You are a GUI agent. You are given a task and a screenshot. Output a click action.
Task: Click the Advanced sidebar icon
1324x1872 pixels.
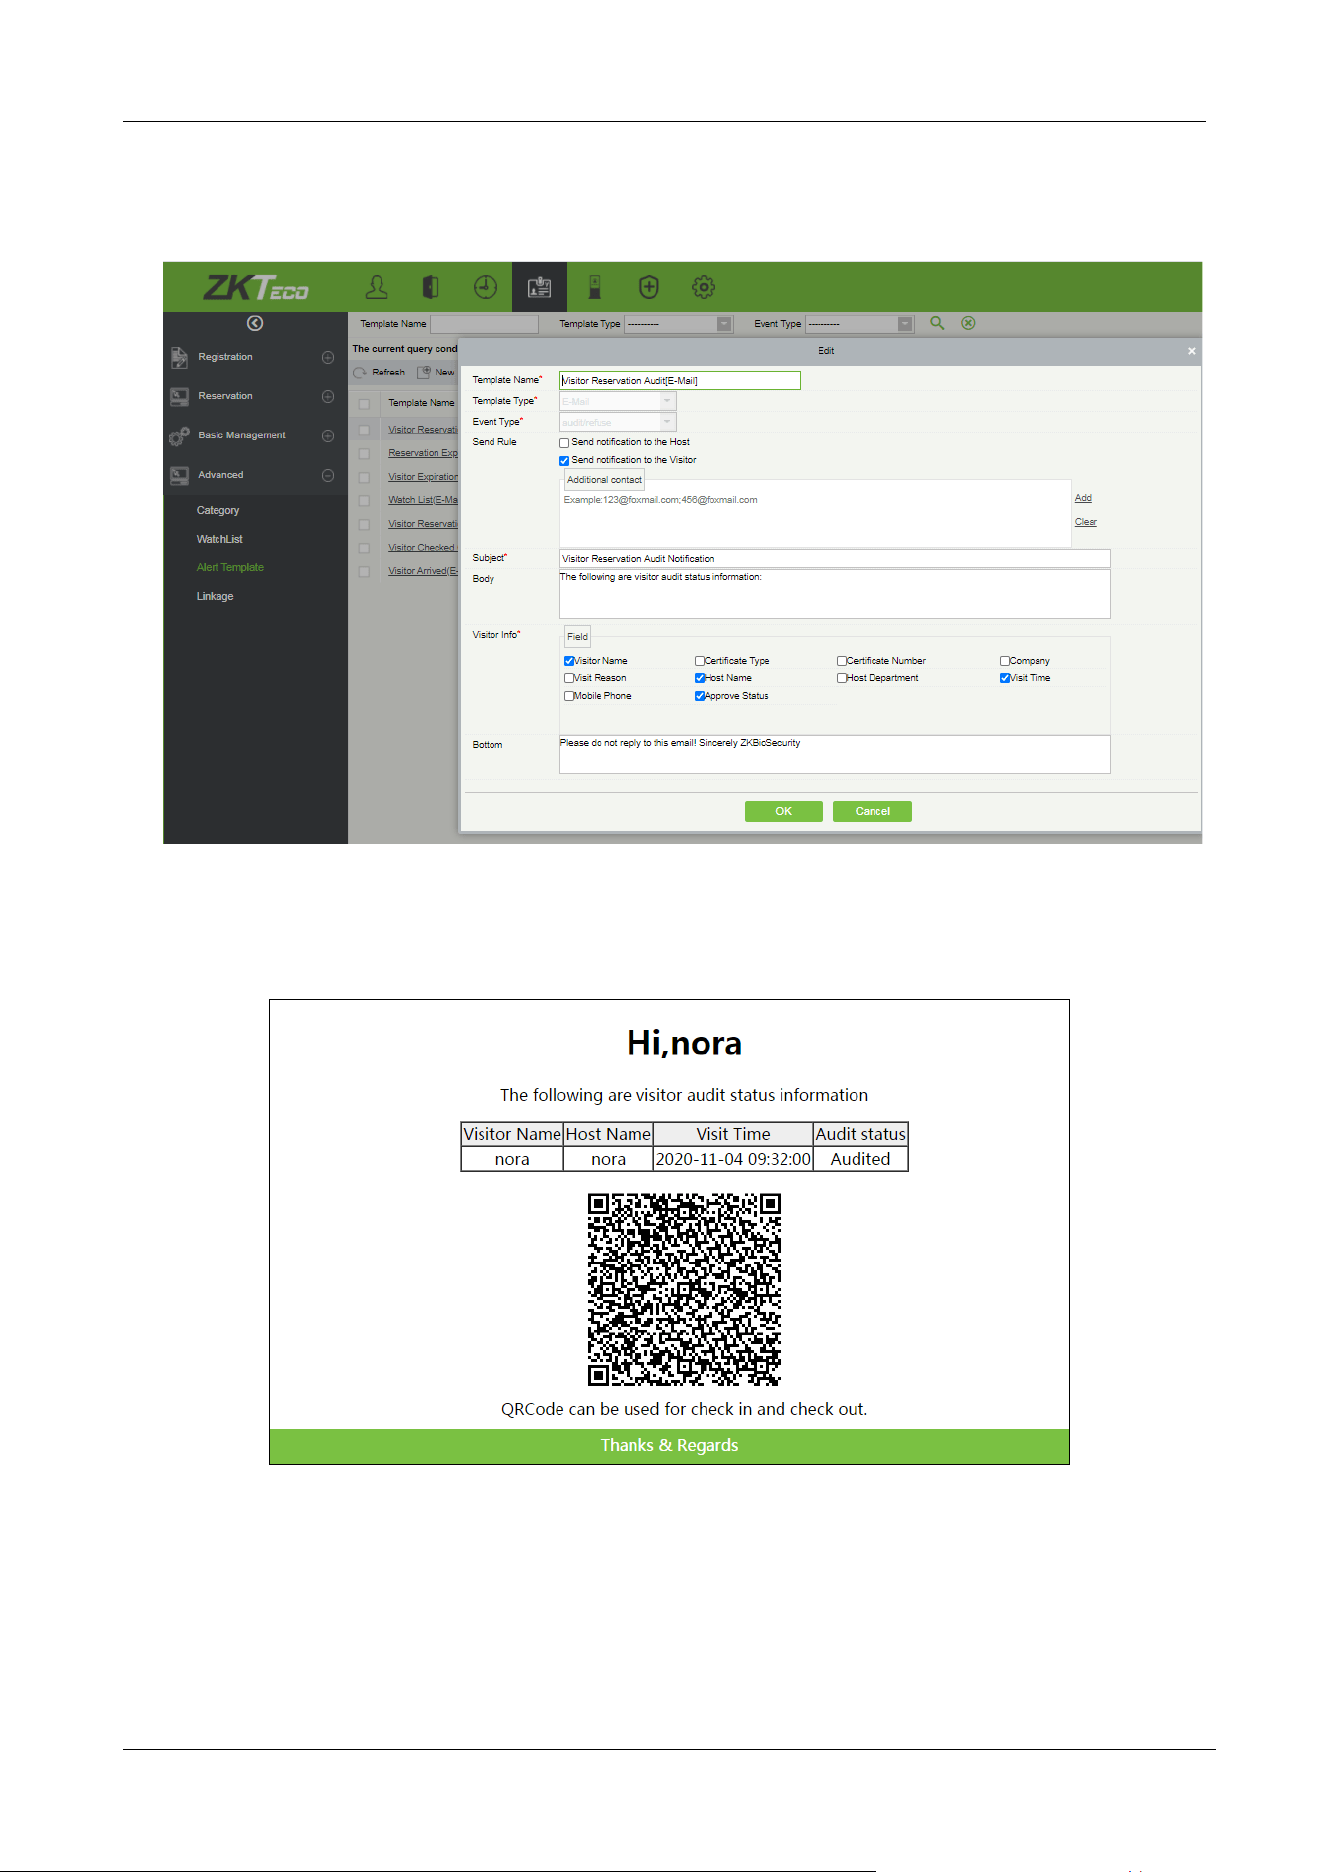coord(179,475)
